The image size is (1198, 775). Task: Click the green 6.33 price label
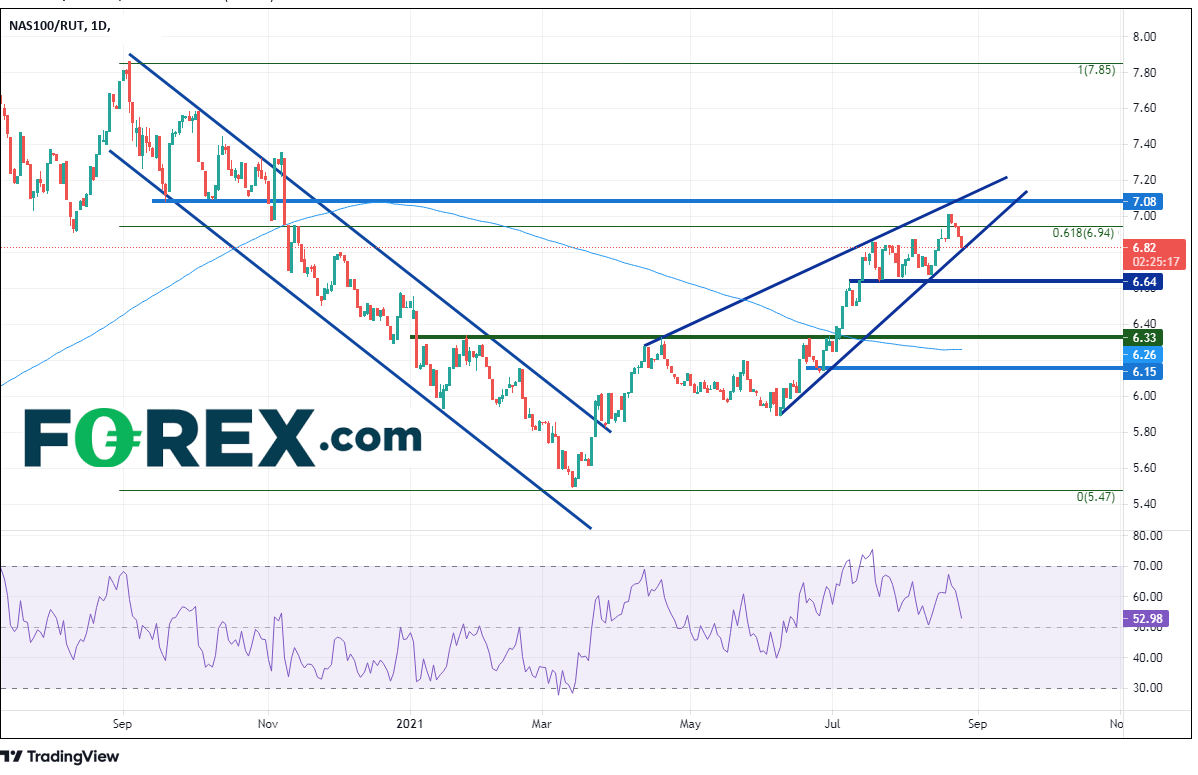tap(1146, 338)
